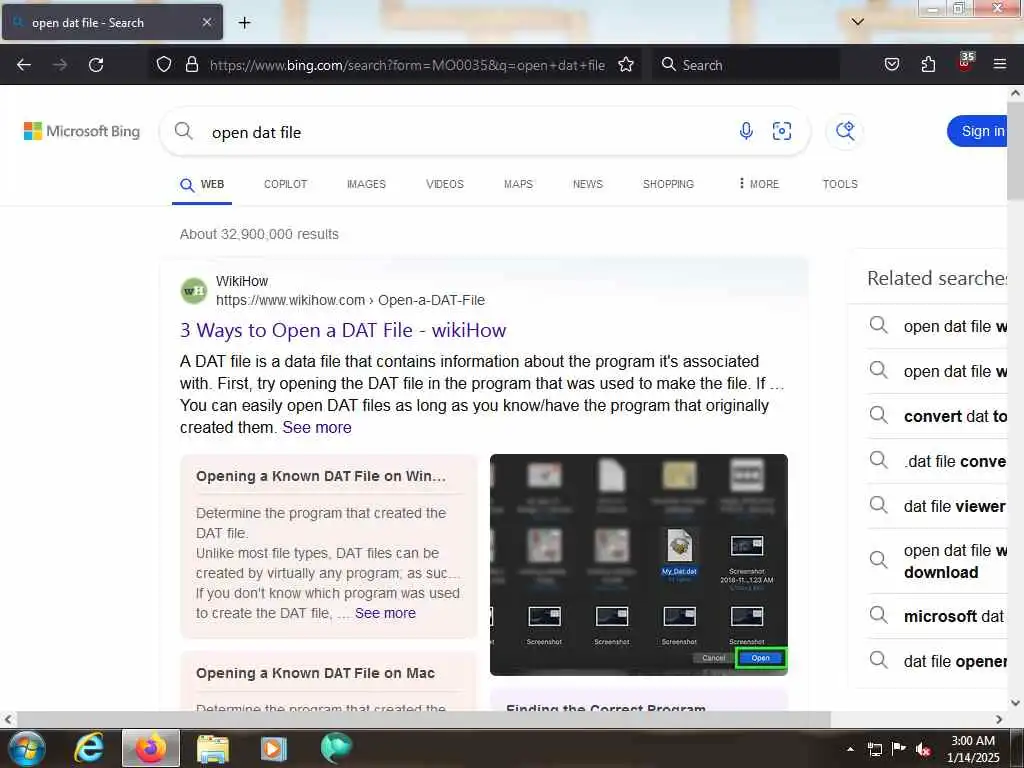The width and height of the screenshot is (1024, 768).
Task: Switch to the VIDEOS tab
Action: click(445, 184)
